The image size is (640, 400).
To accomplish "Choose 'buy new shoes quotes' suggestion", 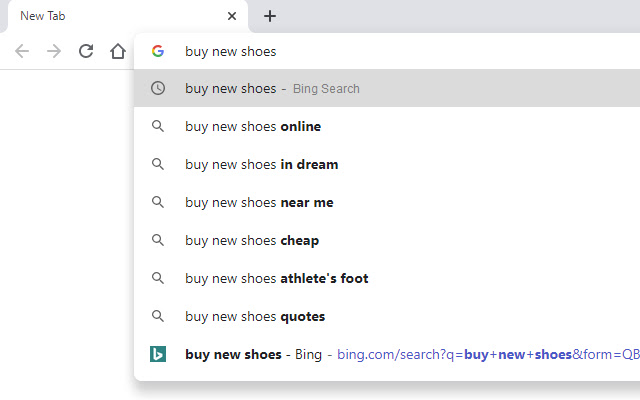I will pos(255,316).
